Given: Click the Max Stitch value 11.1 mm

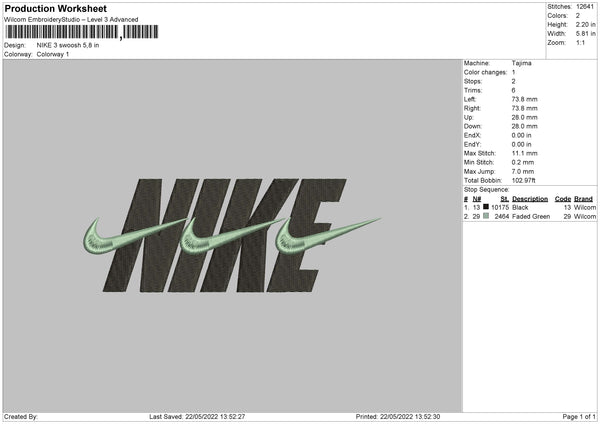Looking at the screenshot, I should pos(524,153).
